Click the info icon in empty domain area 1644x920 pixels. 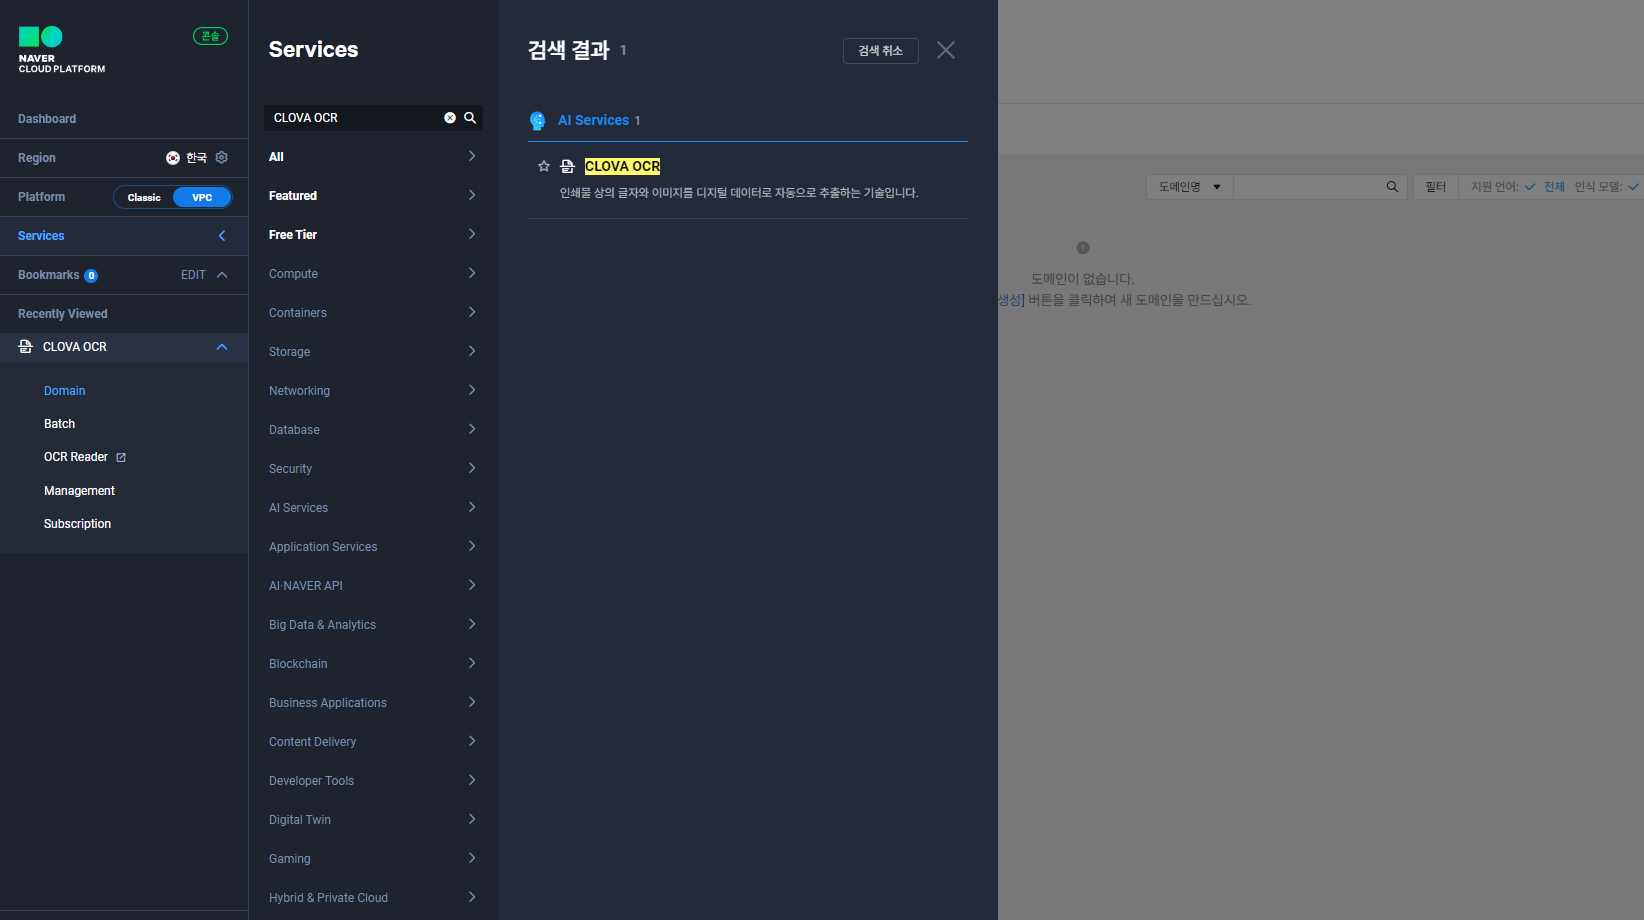click(x=1083, y=248)
